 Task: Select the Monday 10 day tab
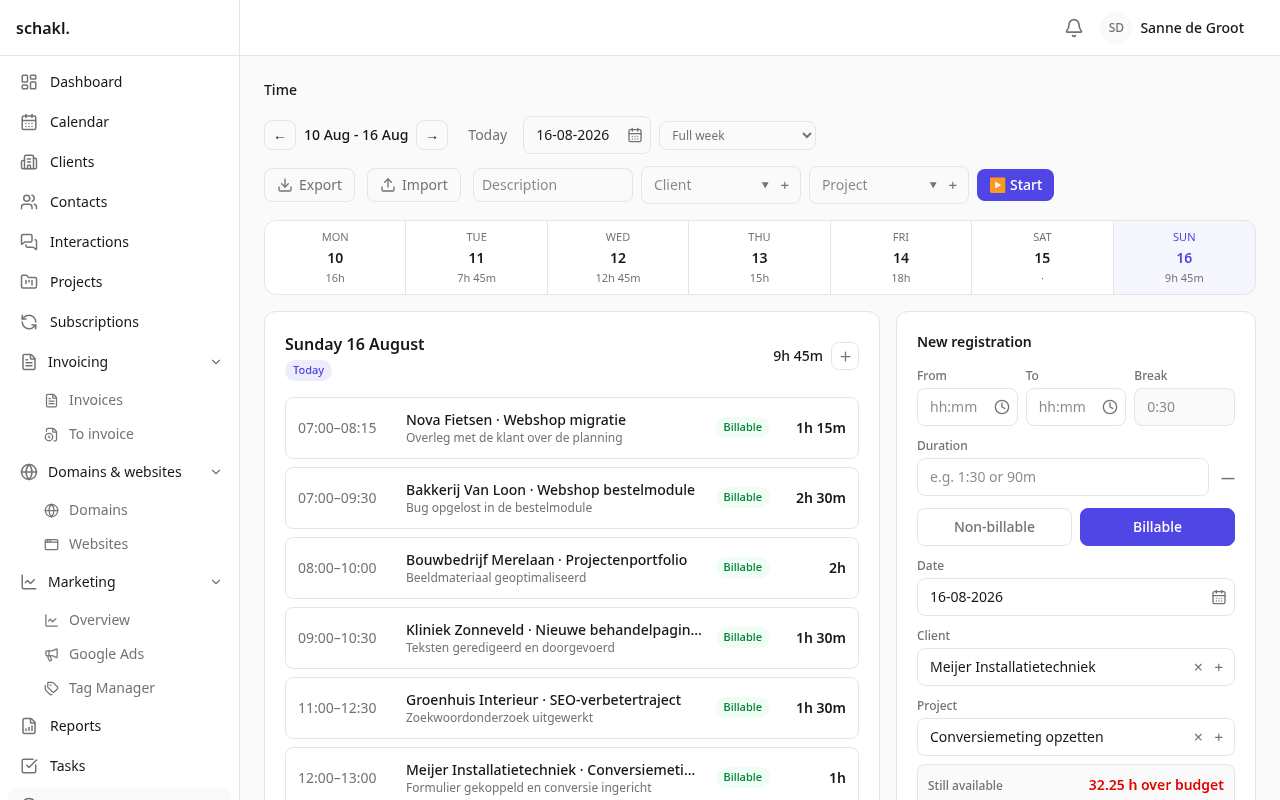(335, 258)
